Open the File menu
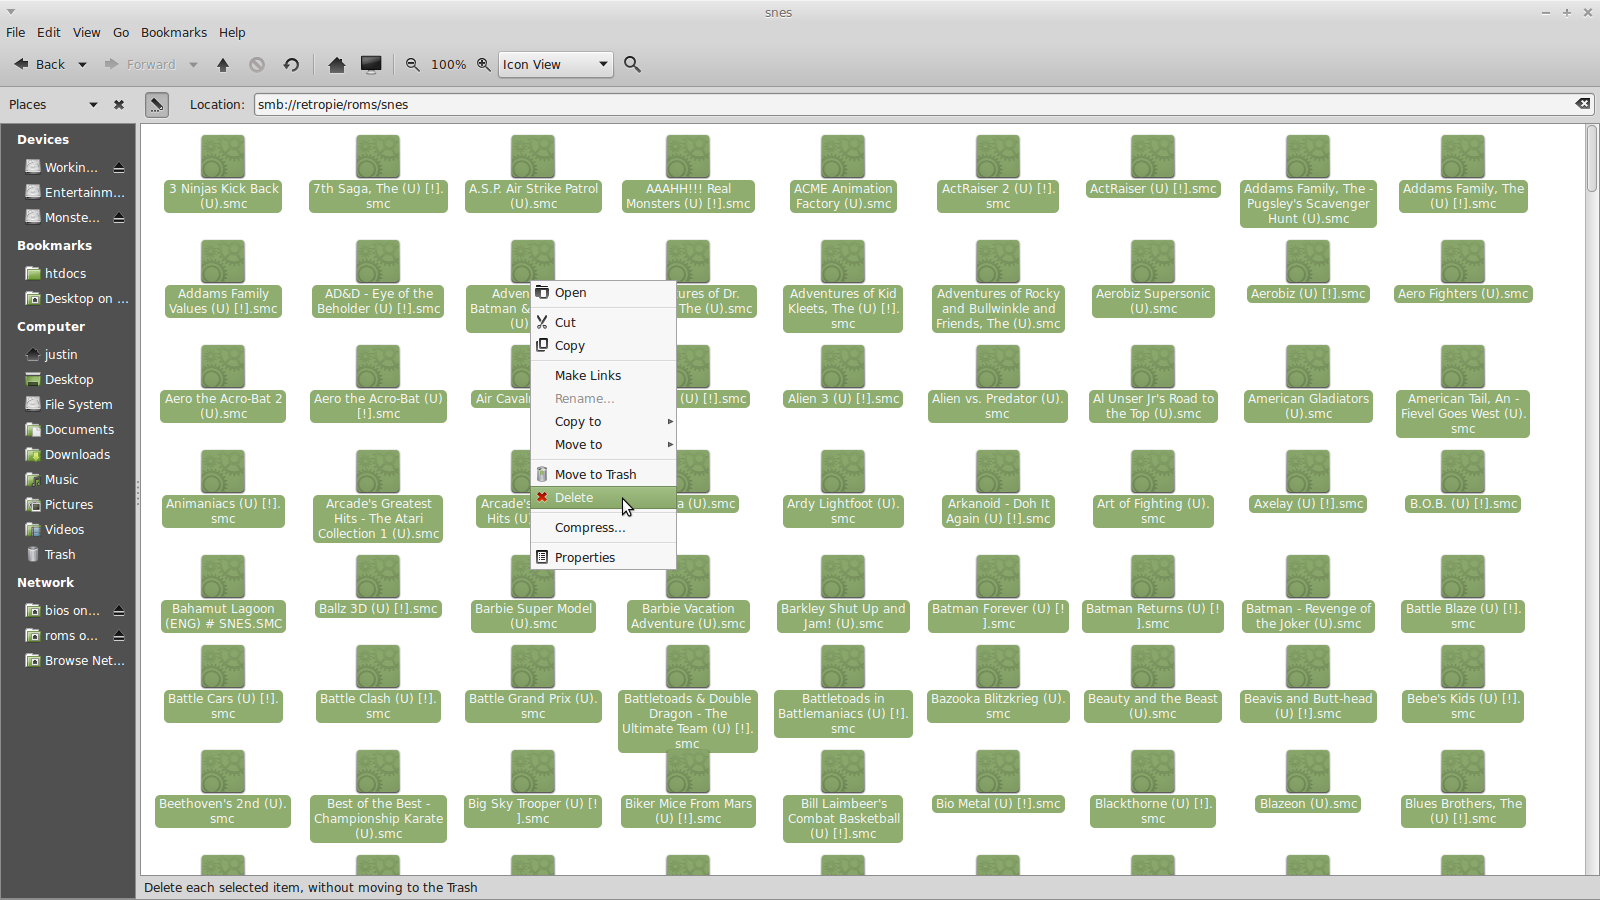This screenshot has height=900, width=1600. pos(16,33)
